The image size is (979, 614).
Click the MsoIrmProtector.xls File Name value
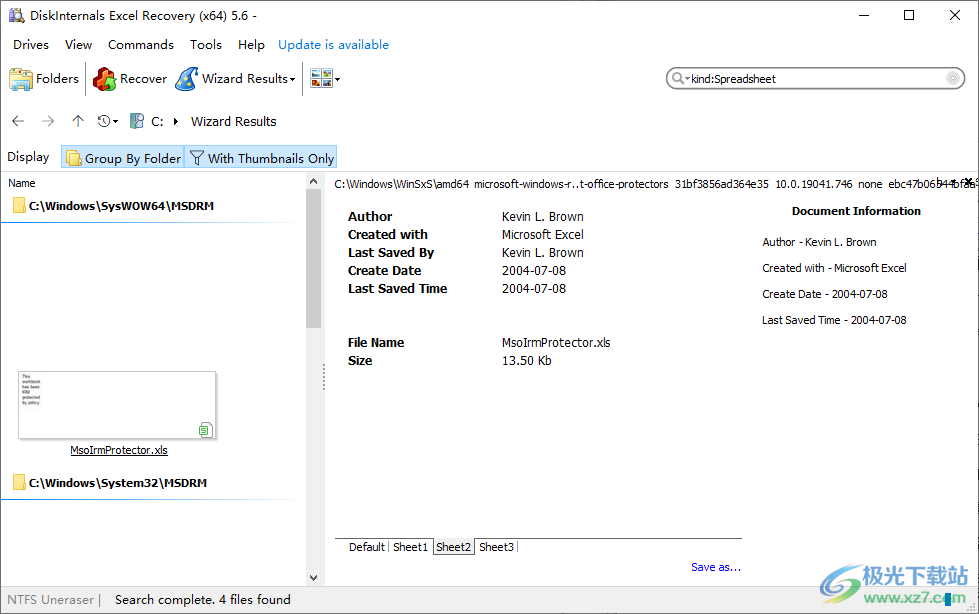556,342
